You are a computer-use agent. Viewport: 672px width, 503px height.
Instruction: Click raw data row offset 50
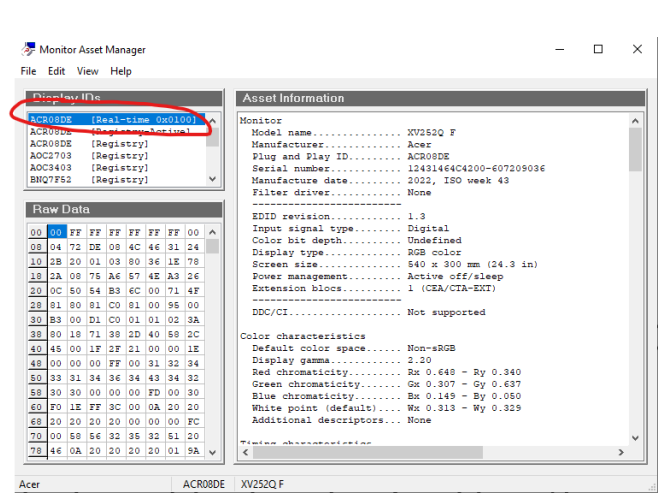[x=36, y=378]
